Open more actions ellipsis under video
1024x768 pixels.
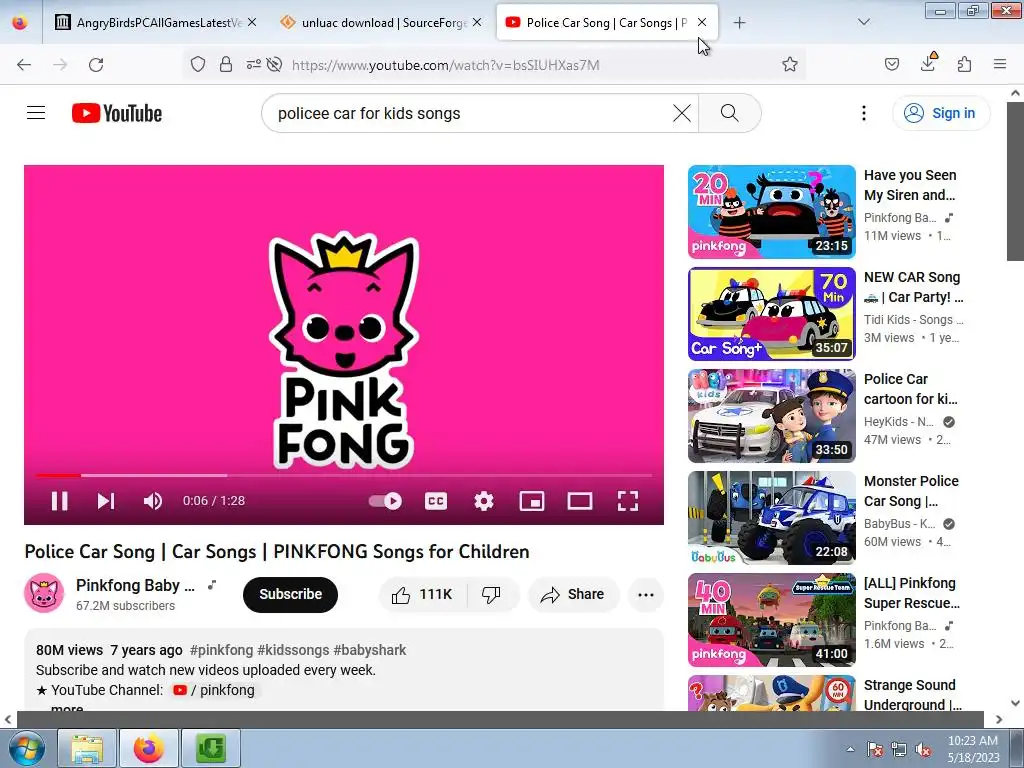pyautogui.click(x=646, y=594)
